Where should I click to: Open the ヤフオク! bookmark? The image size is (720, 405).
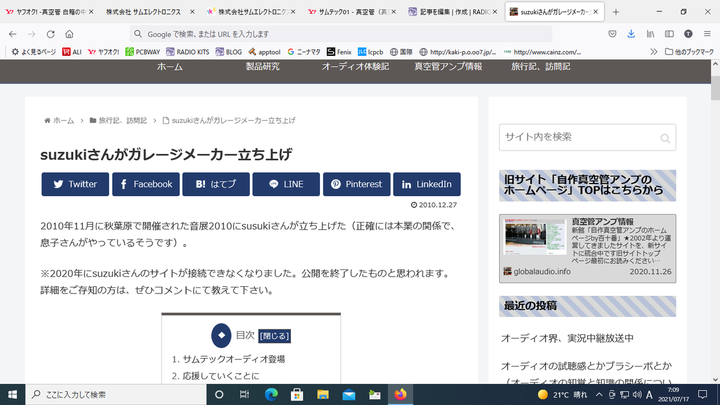104,52
